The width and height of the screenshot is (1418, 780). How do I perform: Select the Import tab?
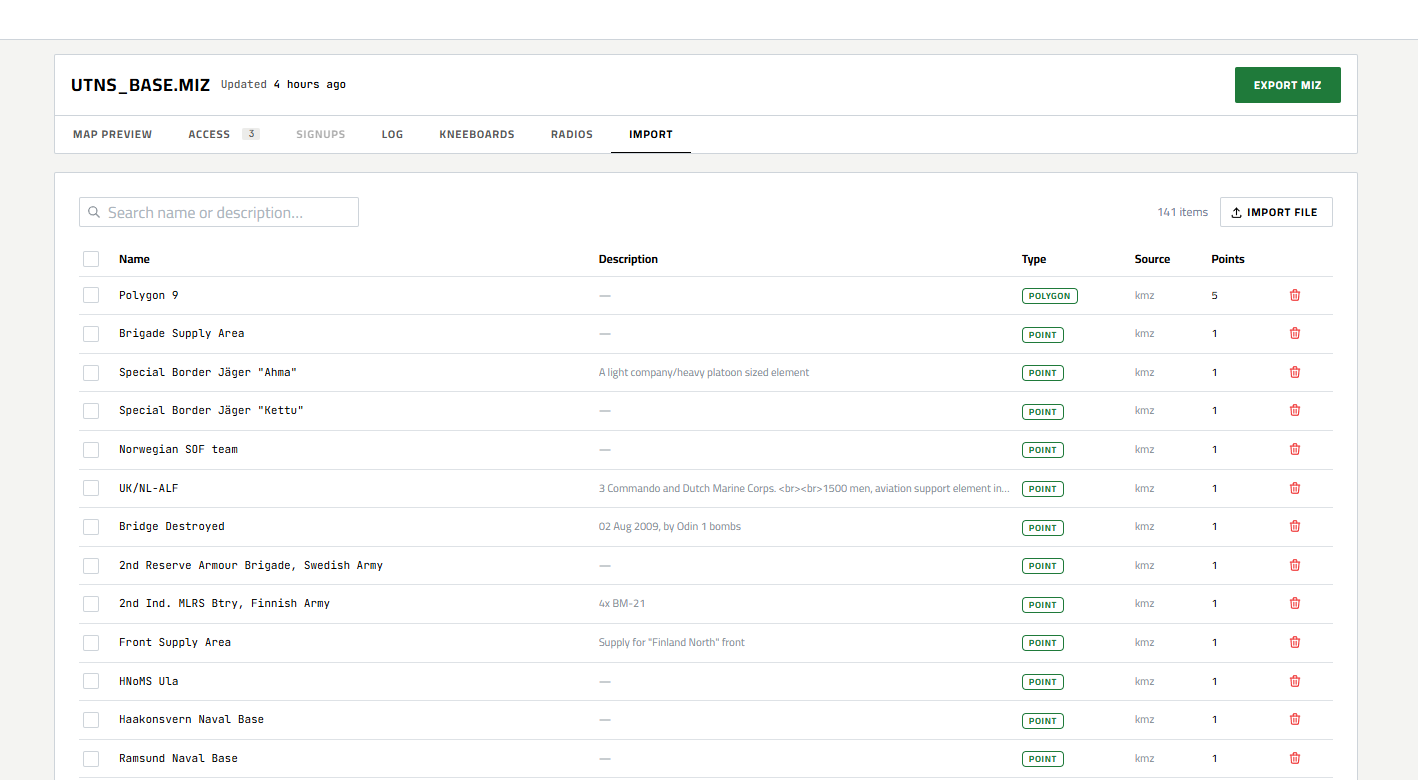651,134
